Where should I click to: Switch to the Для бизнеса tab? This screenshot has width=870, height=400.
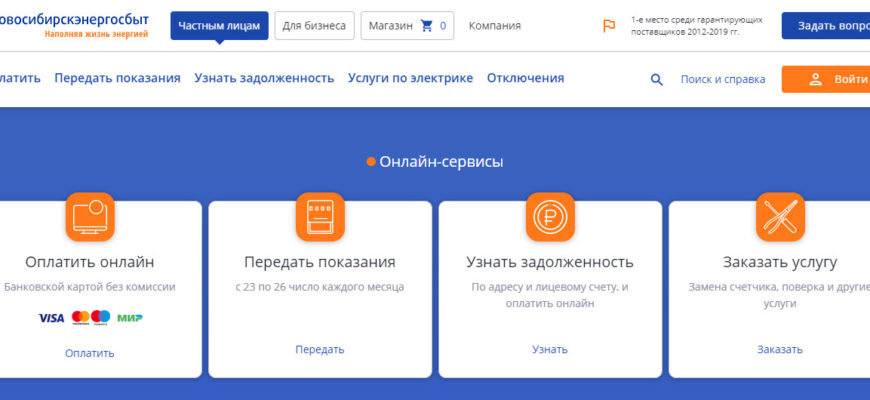click(x=314, y=26)
